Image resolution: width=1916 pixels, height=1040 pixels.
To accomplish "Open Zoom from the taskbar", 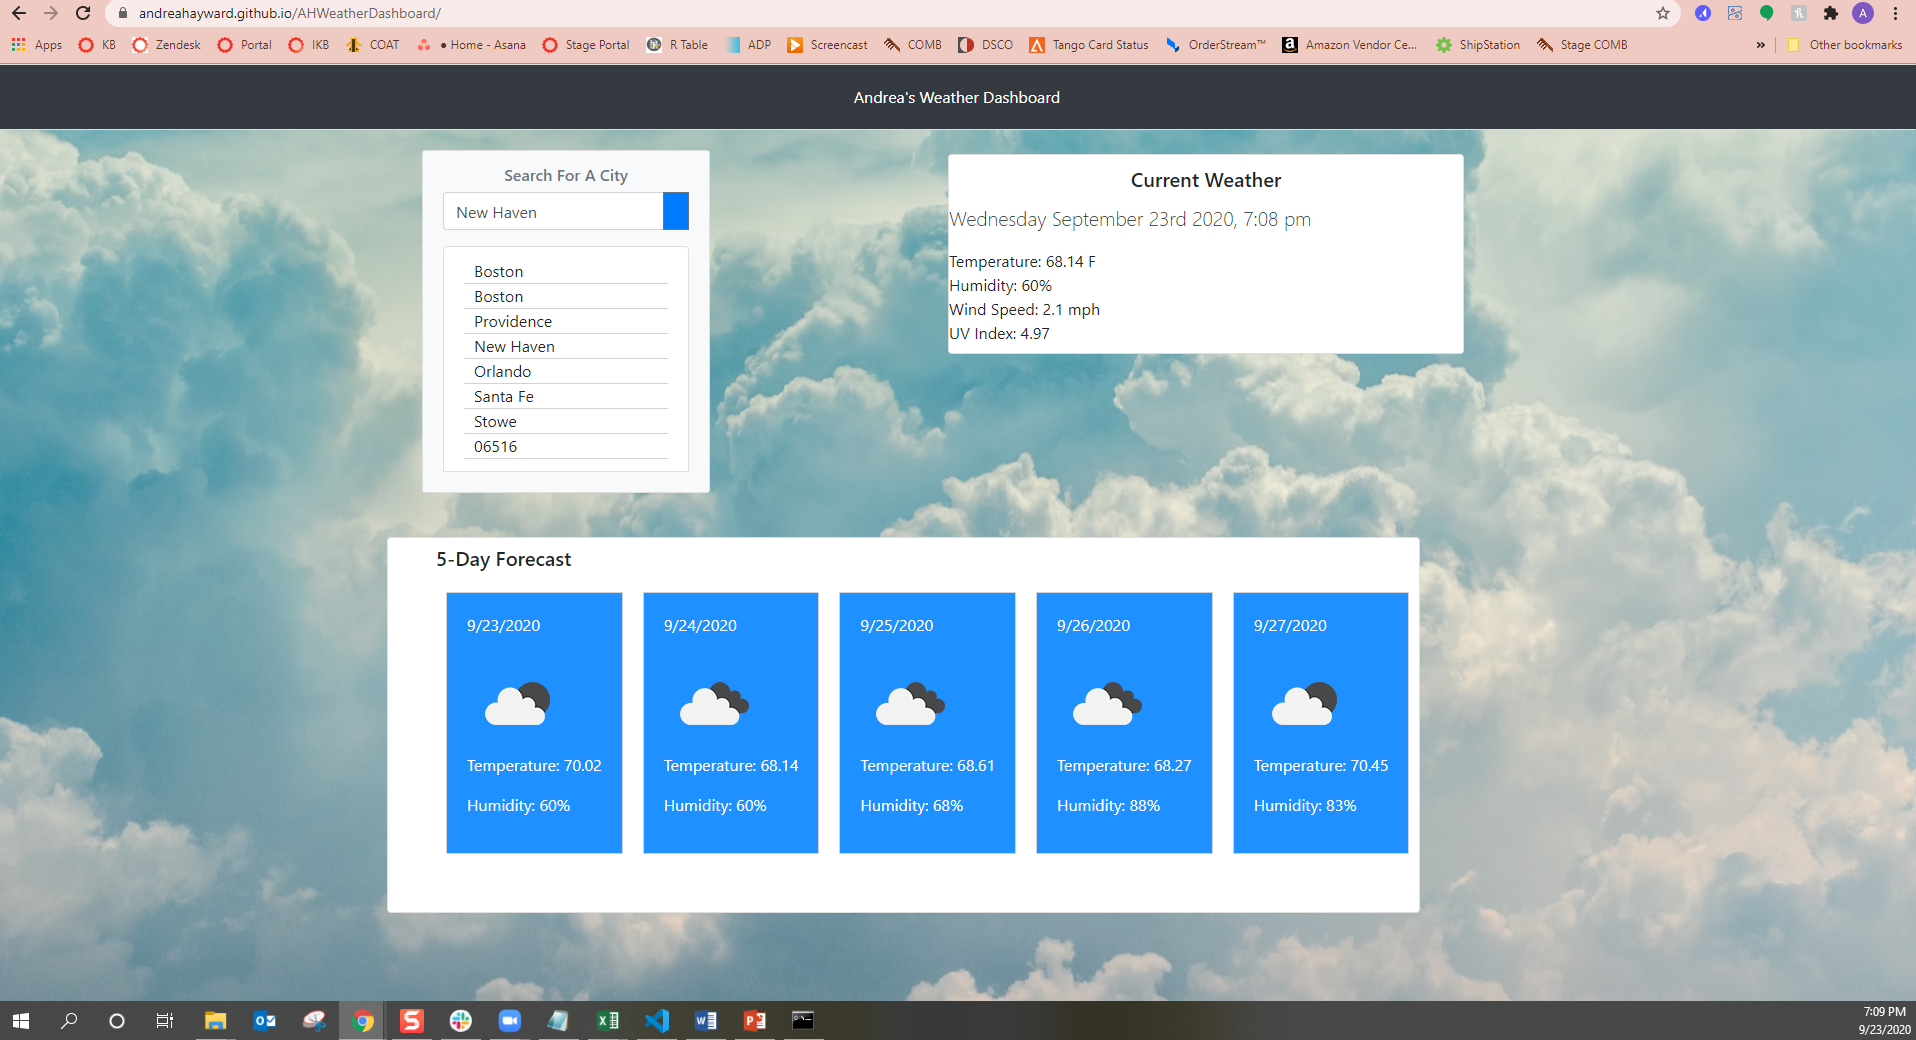I will pos(509,1021).
